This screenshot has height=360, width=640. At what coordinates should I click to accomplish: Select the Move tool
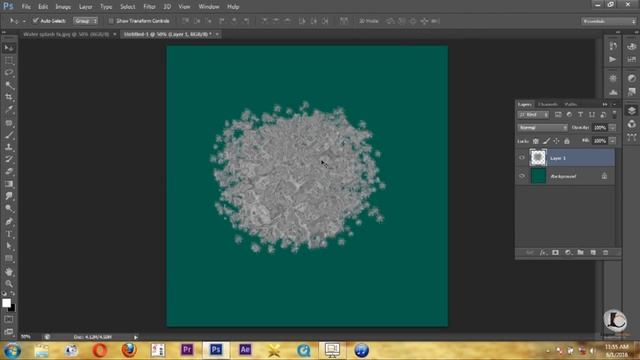[9, 48]
